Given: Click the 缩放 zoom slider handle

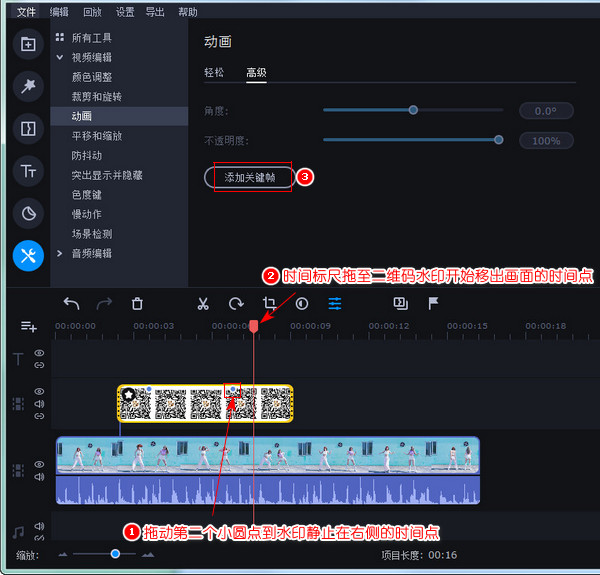Looking at the screenshot, I should click(115, 554).
